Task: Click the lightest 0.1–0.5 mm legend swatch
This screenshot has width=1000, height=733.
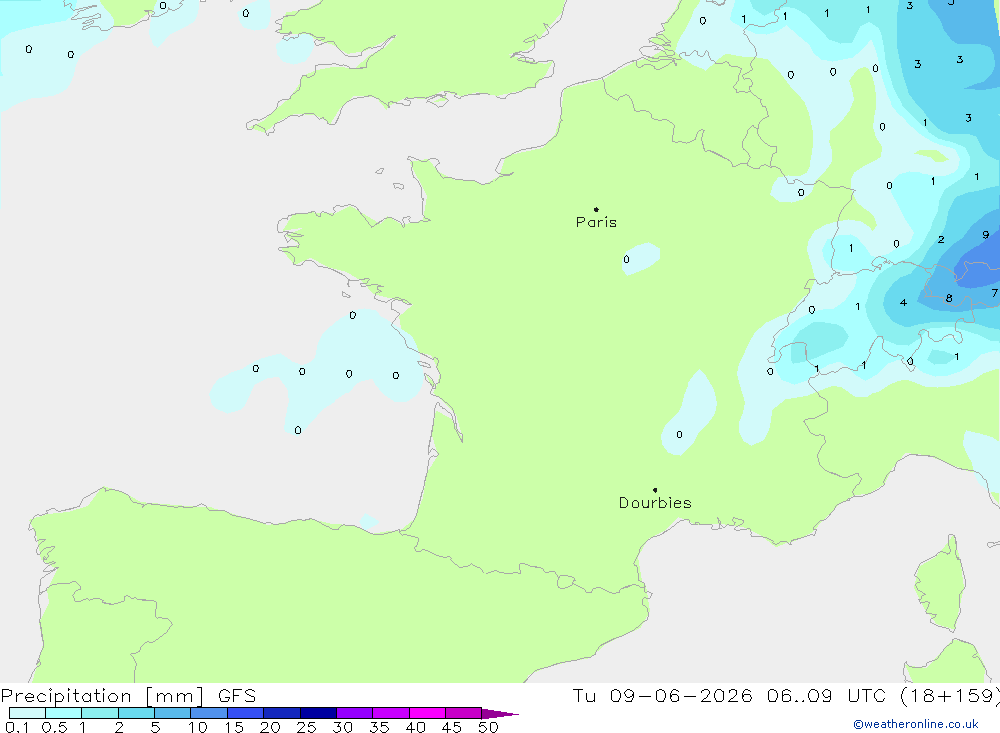Action: pyautogui.click(x=27, y=713)
